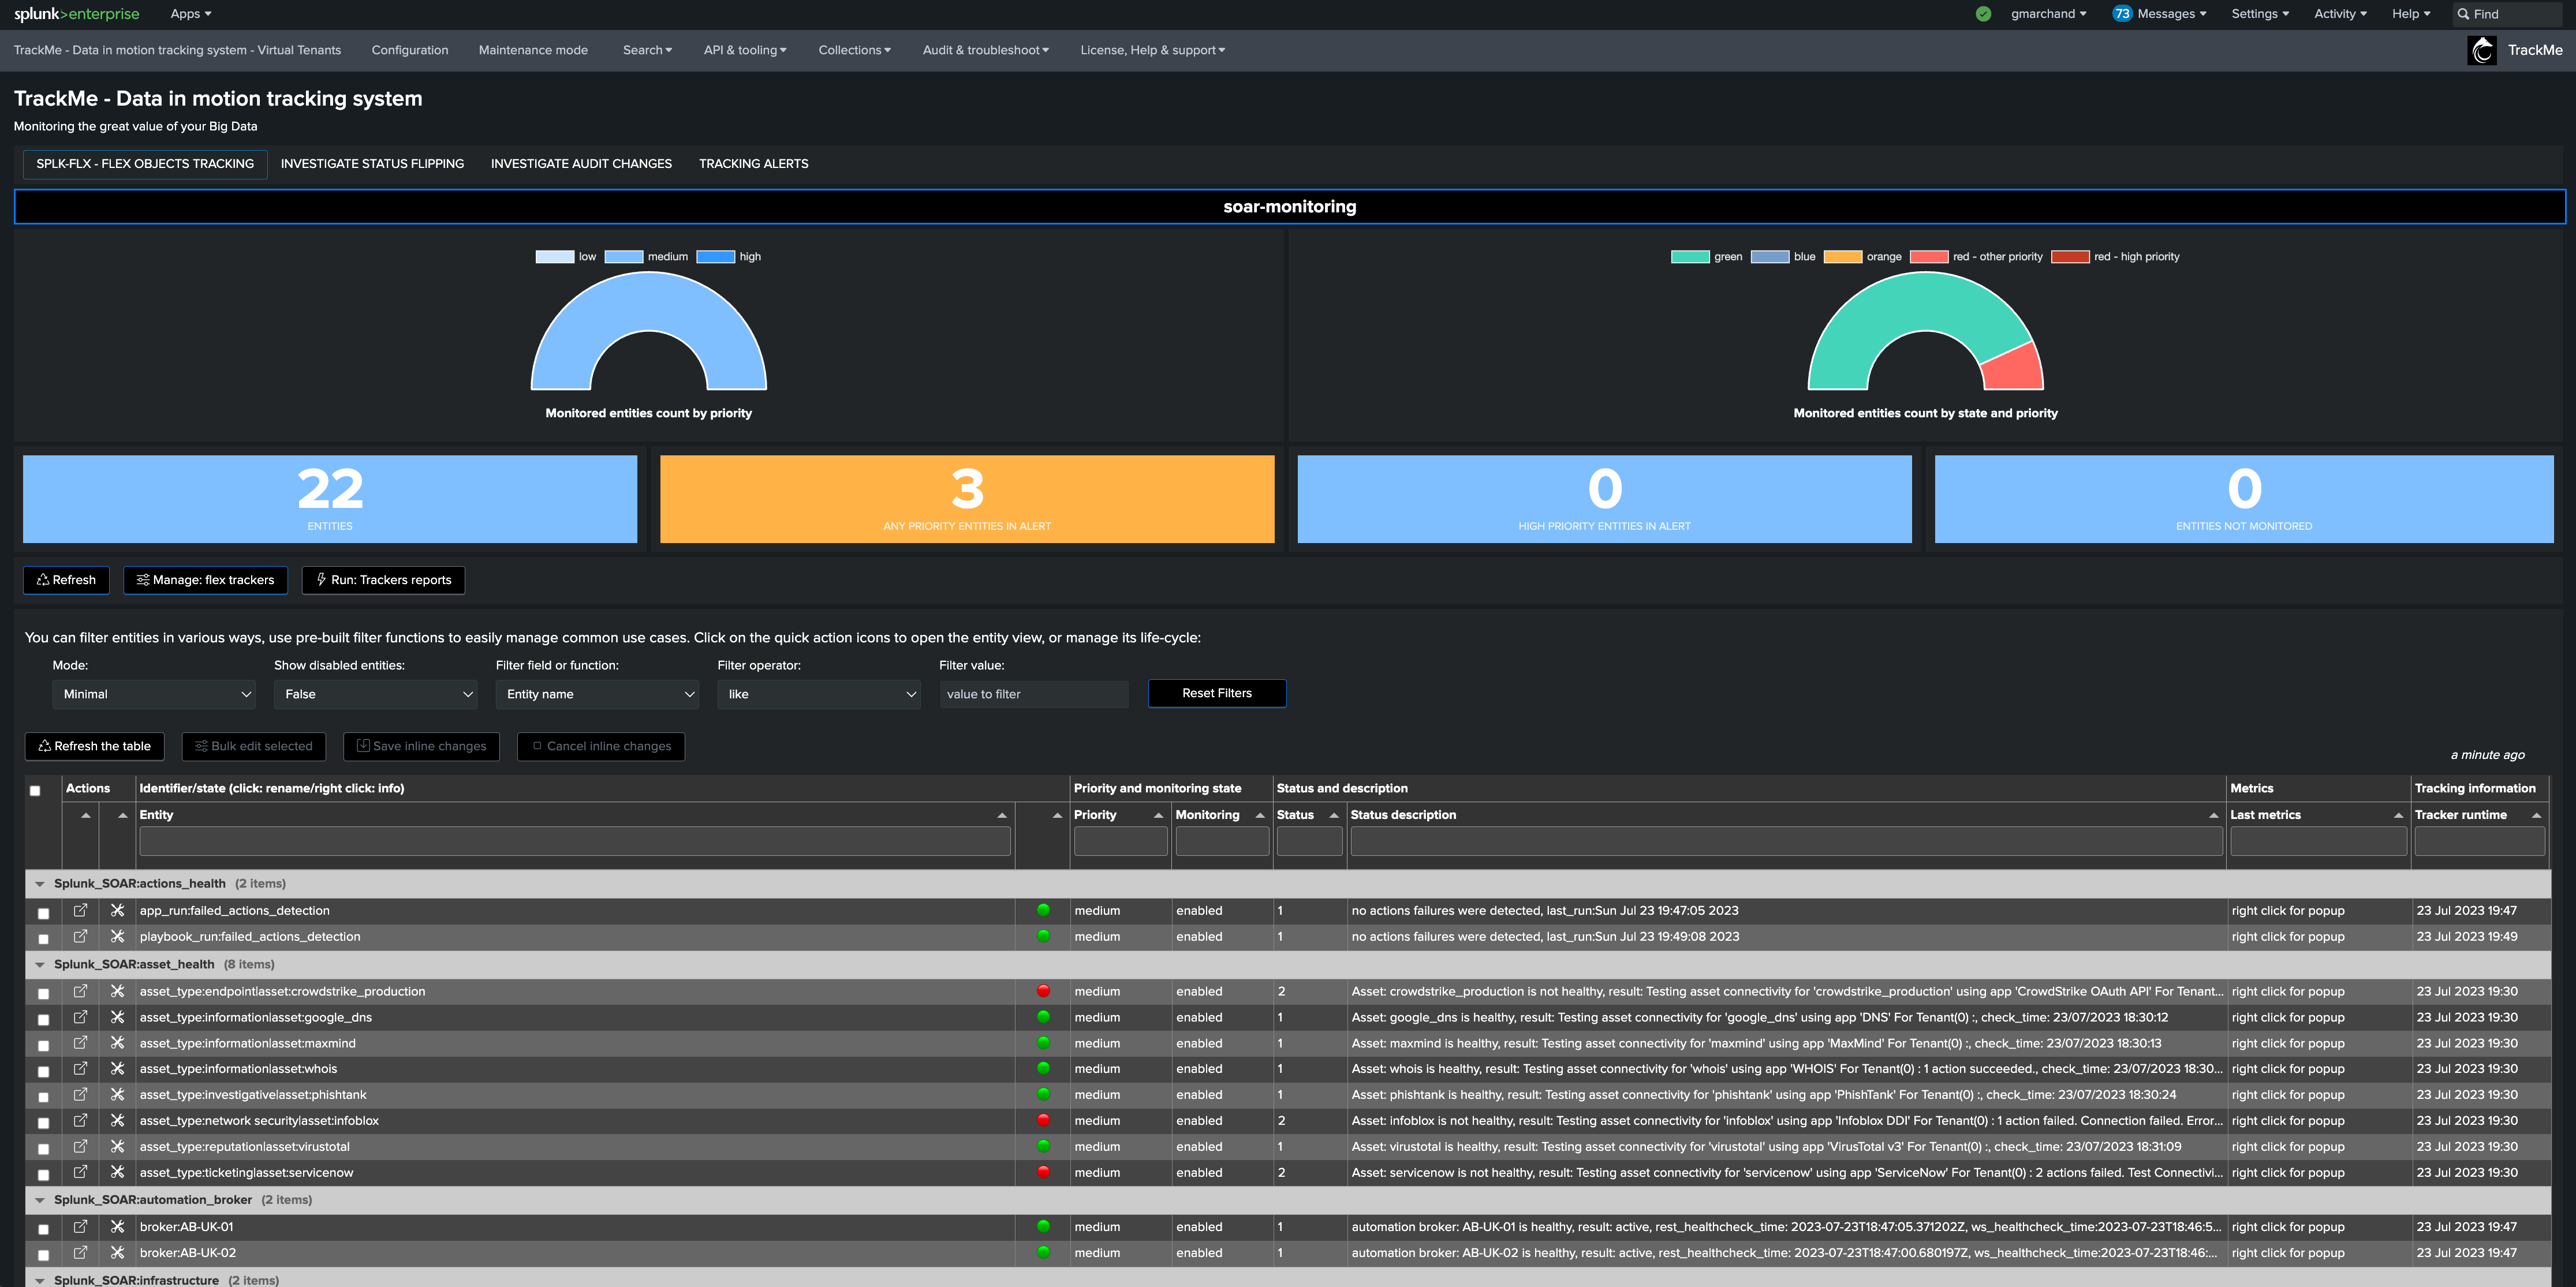The width and height of the screenshot is (2576, 1287).
Task: Click manage tools icon for servicenow asset
Action: tap(117, 1172)
